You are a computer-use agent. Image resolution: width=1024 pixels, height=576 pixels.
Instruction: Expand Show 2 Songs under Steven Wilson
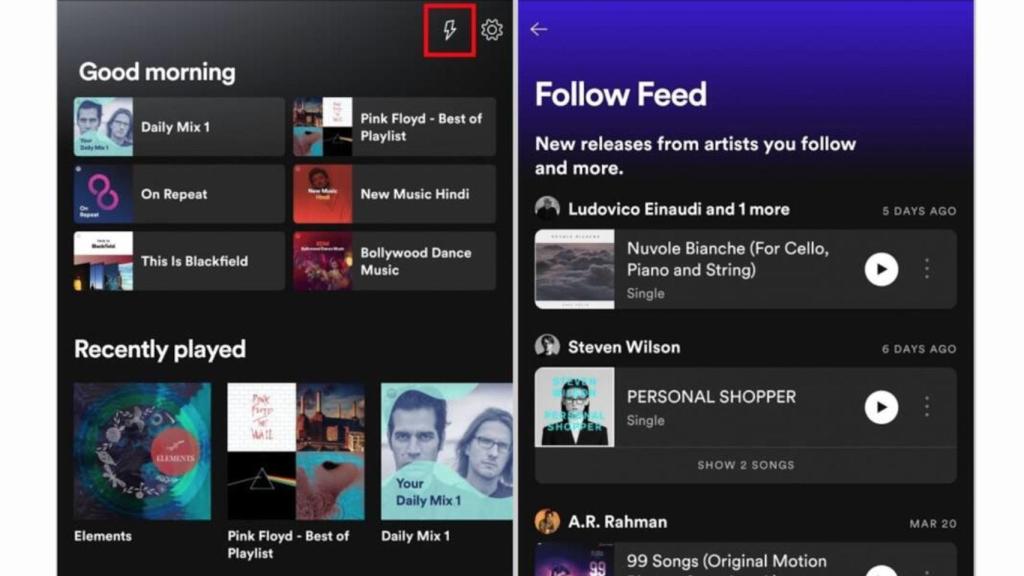[x=746, y=465]
